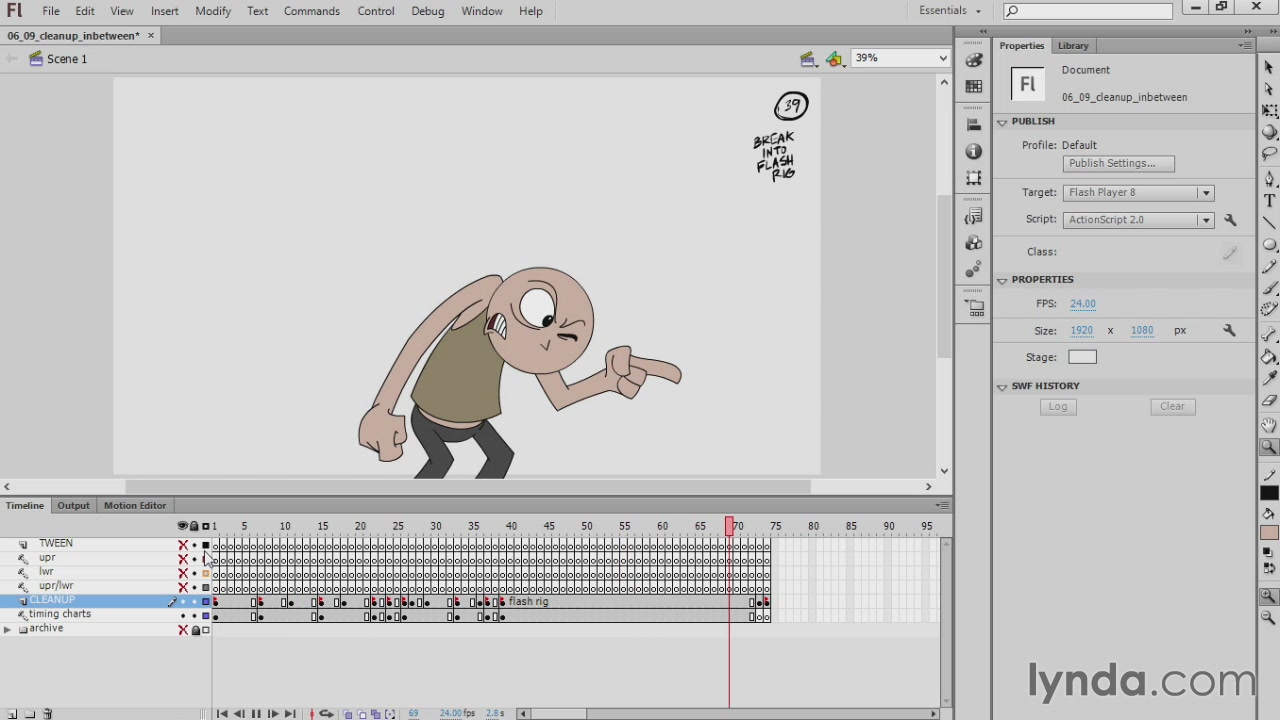Open the Swatches panel icon
The image size is (1280, 720).
[x=974, y=87]
